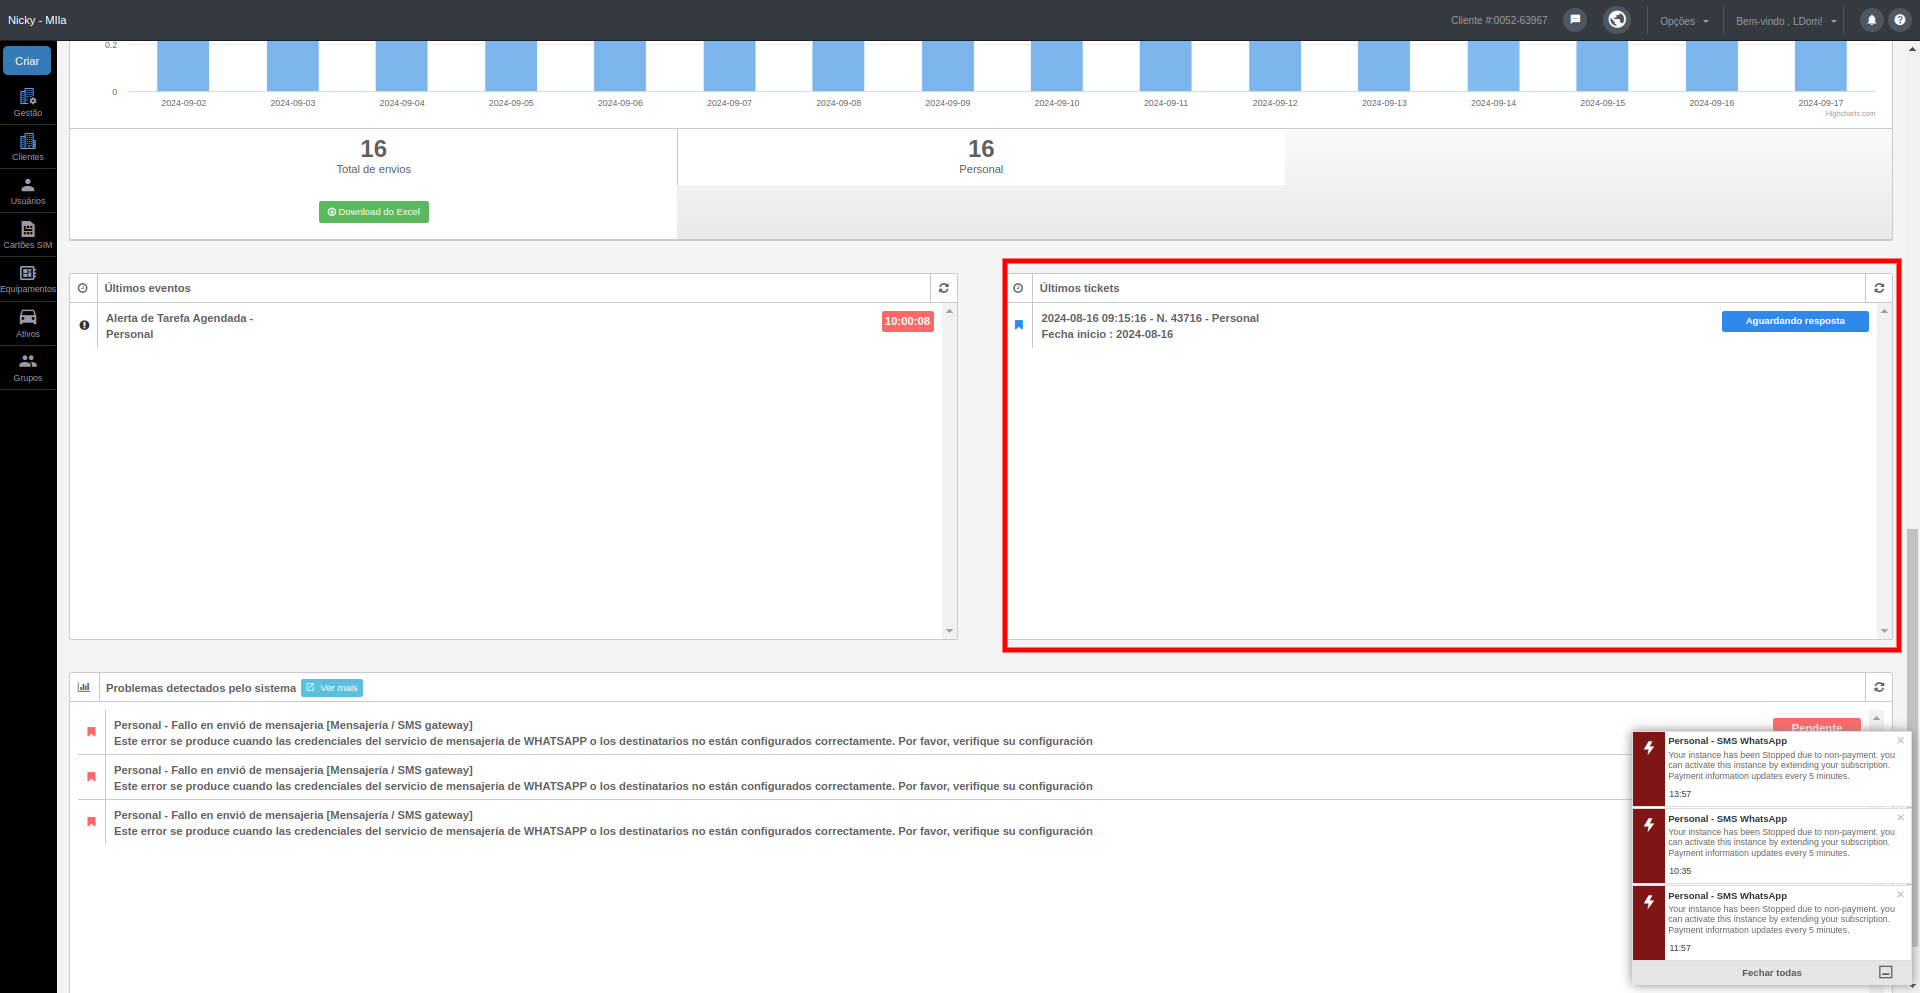Open the Ativos car icon

coord(28,323)
